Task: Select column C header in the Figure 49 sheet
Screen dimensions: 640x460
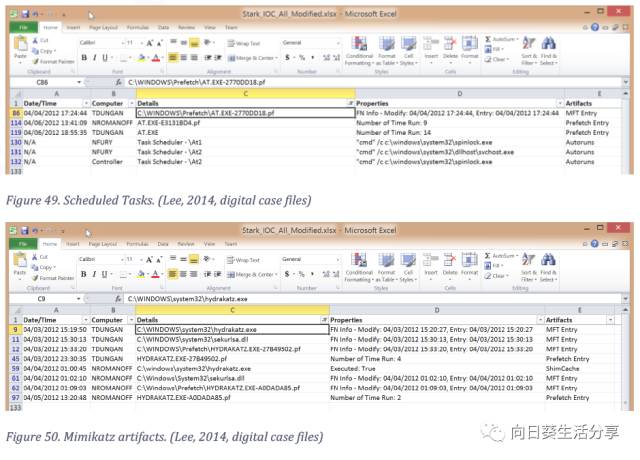Action: pyautogui.click(x=245, y=94)
